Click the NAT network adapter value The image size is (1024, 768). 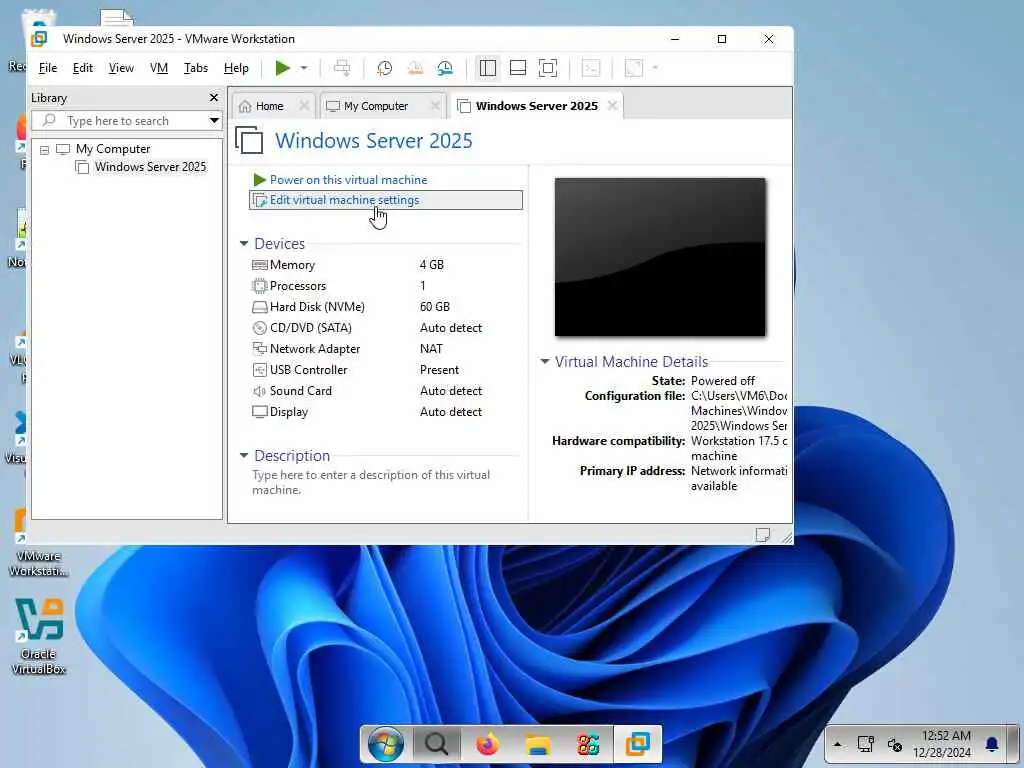coord(431,349)
